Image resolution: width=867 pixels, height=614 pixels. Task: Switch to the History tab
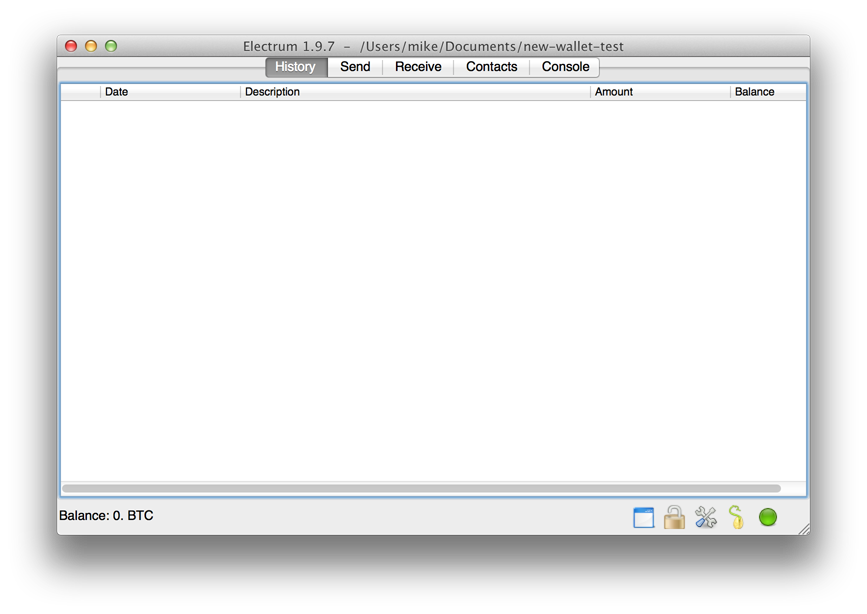click(296, 67)
